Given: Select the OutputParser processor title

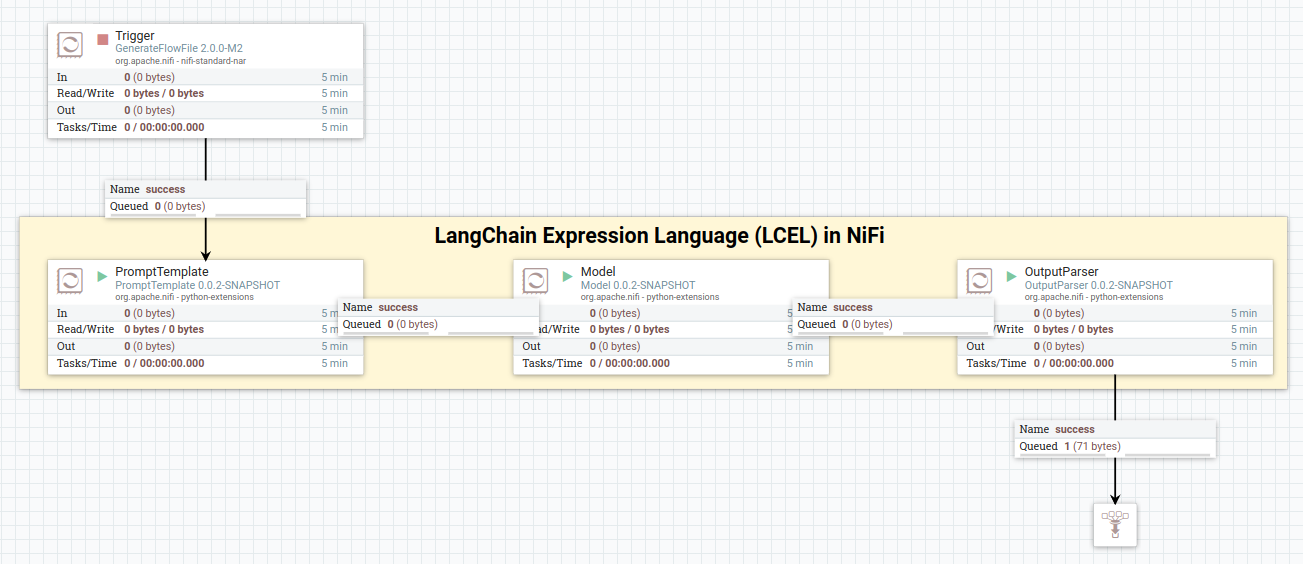Looking at the screenshot, I should [x=1061, y=271].
